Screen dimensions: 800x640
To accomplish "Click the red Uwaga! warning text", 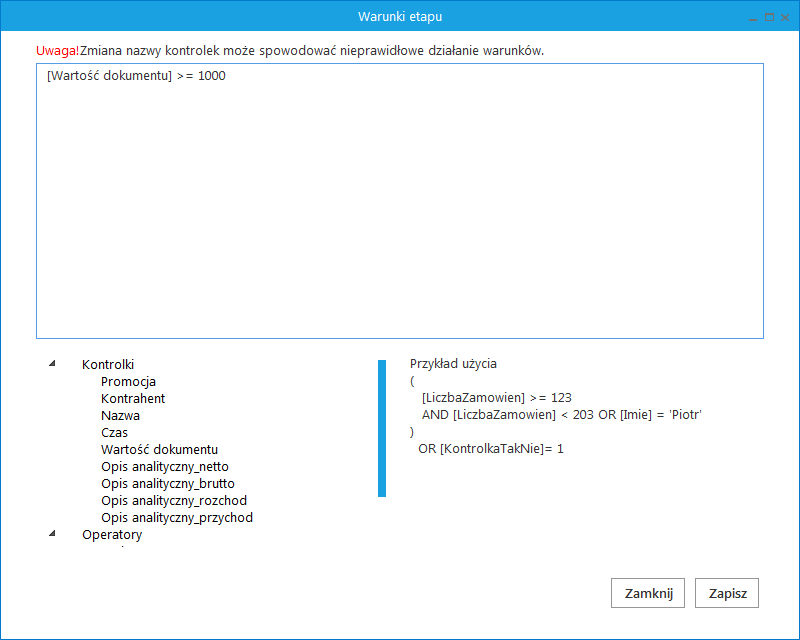I will click(58, 51).
